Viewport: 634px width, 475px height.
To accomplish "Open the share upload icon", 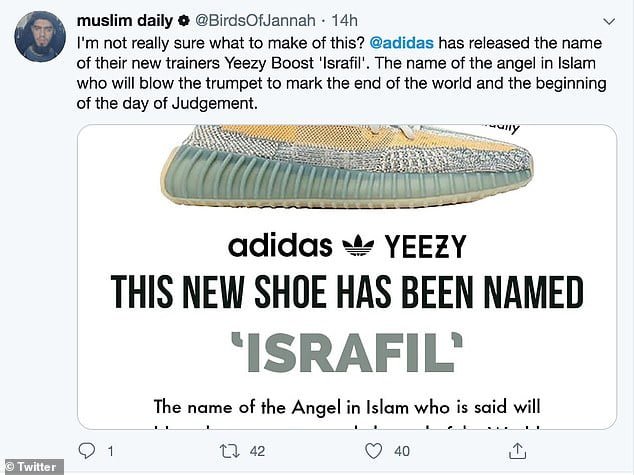I will 517,451.
